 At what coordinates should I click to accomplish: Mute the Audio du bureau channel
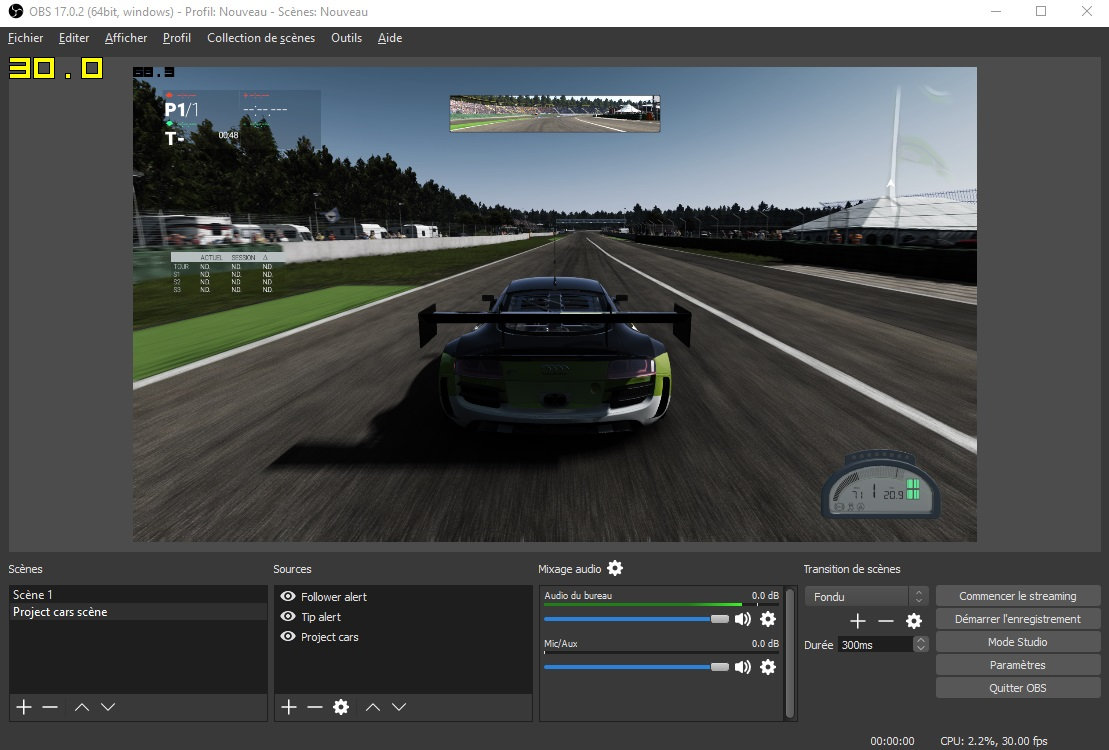(x=742, y=619)
